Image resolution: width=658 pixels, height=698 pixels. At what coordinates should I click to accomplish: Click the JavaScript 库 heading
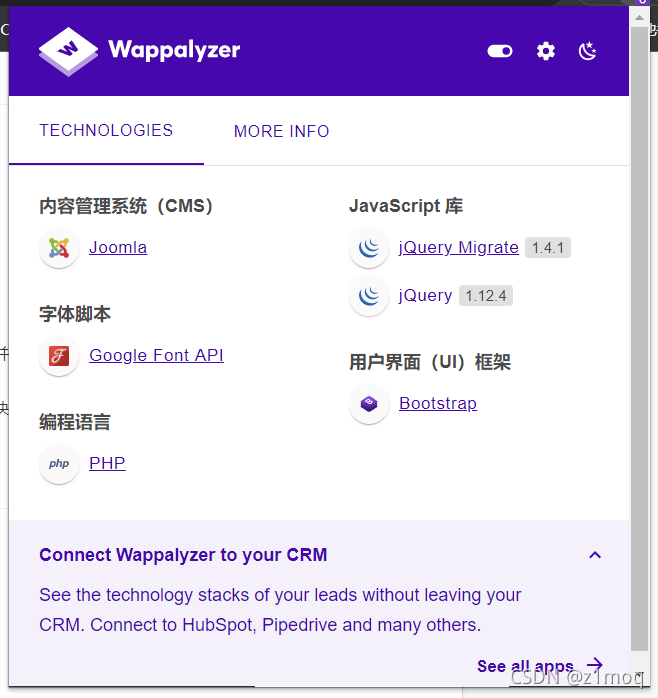[x=406, y=206]
